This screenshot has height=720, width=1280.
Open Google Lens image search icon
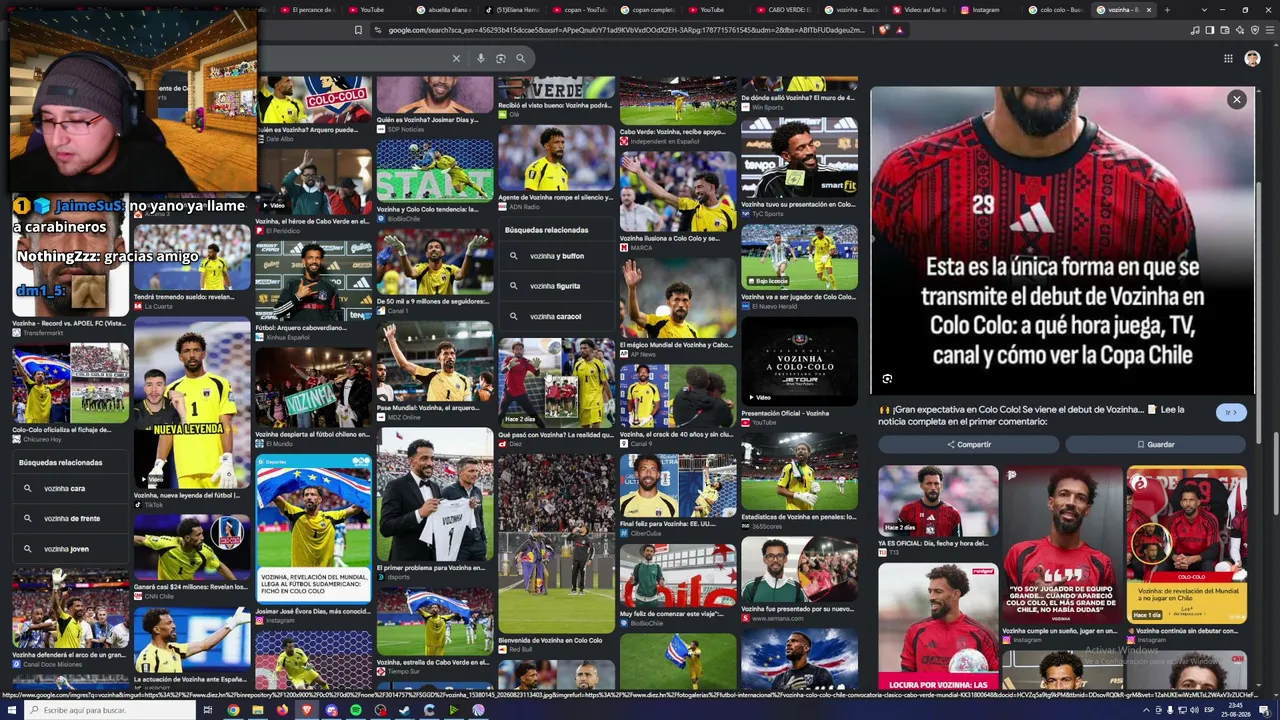pos(501,58)
